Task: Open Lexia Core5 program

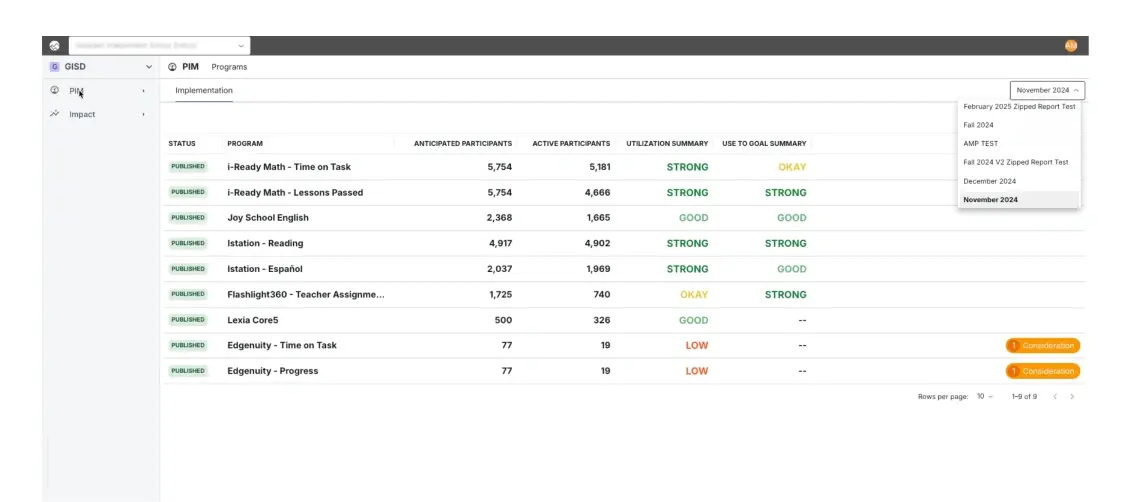Action: [x=253, y=320]
